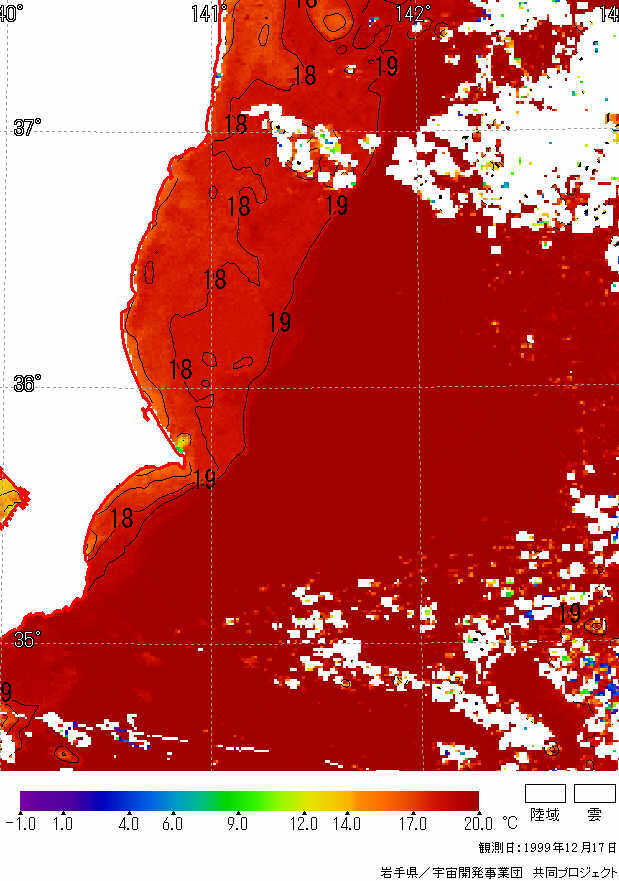The image size is (619, 881).
Task: Select the 1.0 scale tick label
Action: 63,824
